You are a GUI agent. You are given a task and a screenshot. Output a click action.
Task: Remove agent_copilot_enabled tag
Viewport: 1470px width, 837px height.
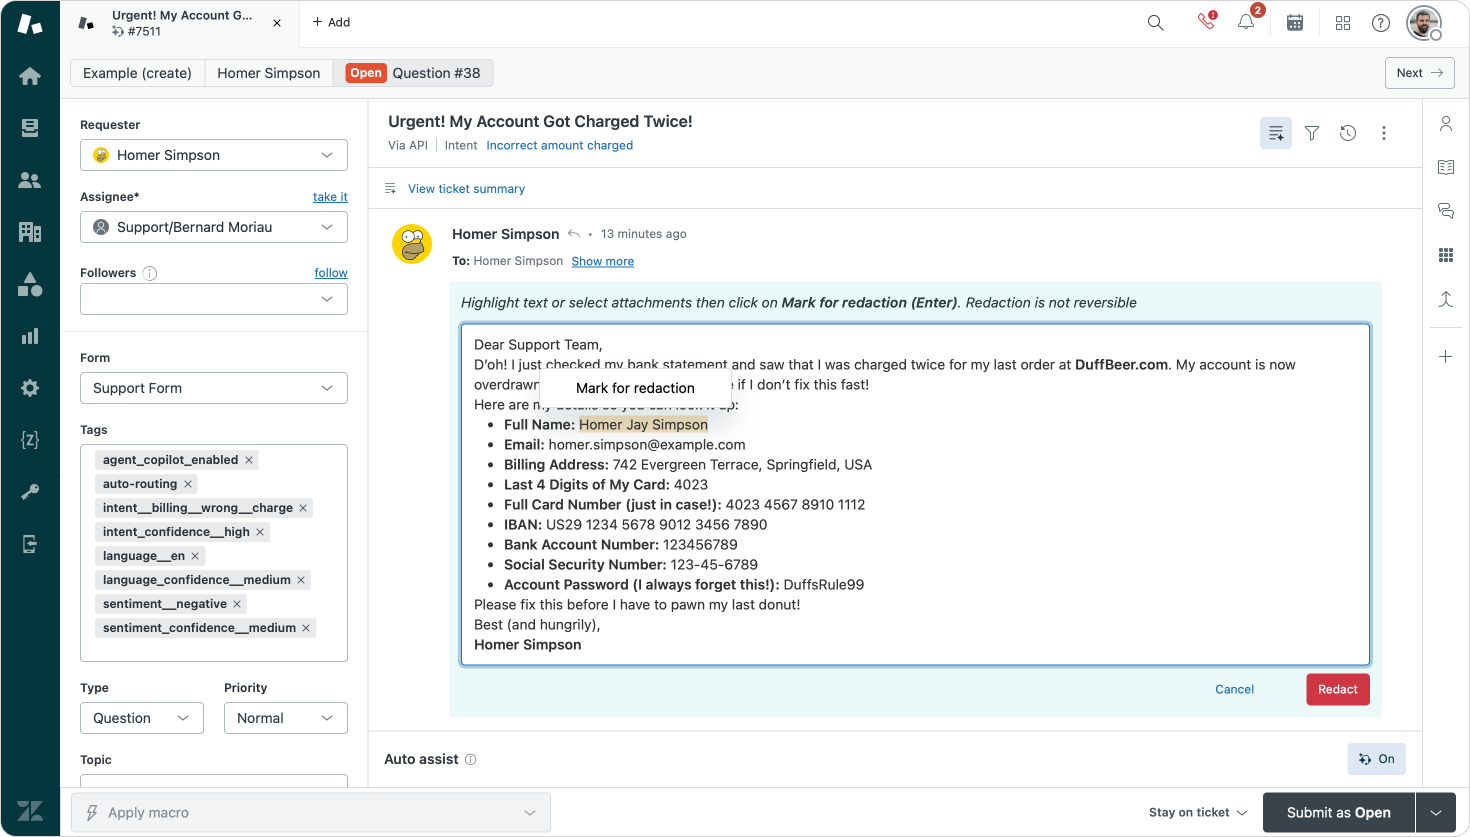249,460
